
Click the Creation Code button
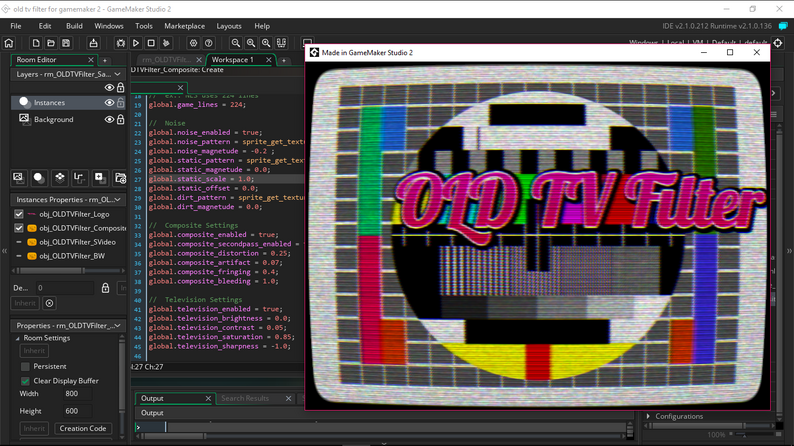click(83, 428)
